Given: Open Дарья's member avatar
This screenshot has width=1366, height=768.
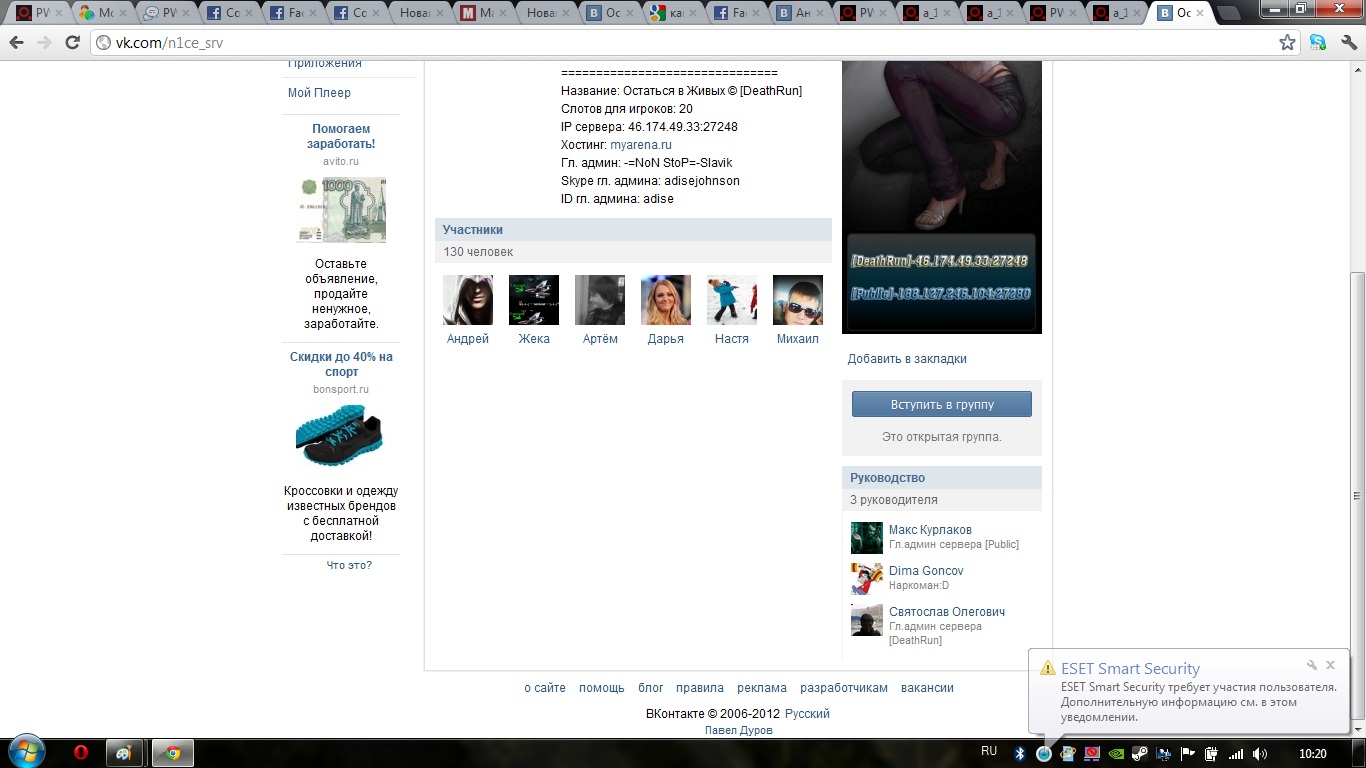Looking at the screenshot, I should pyautogui.click(x=665, y=300).
